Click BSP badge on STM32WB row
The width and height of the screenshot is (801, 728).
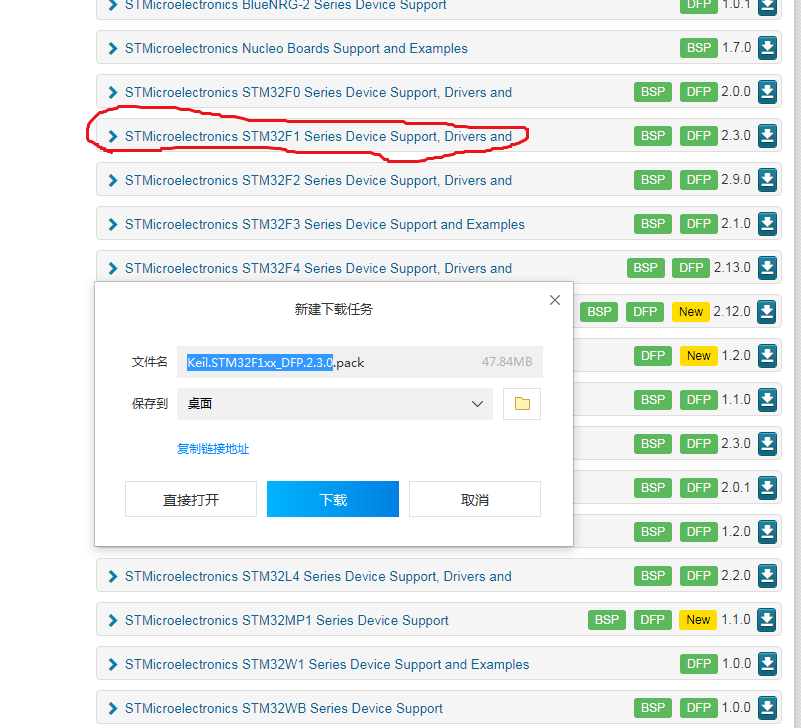pyautogui.click(x=653, y=707)
